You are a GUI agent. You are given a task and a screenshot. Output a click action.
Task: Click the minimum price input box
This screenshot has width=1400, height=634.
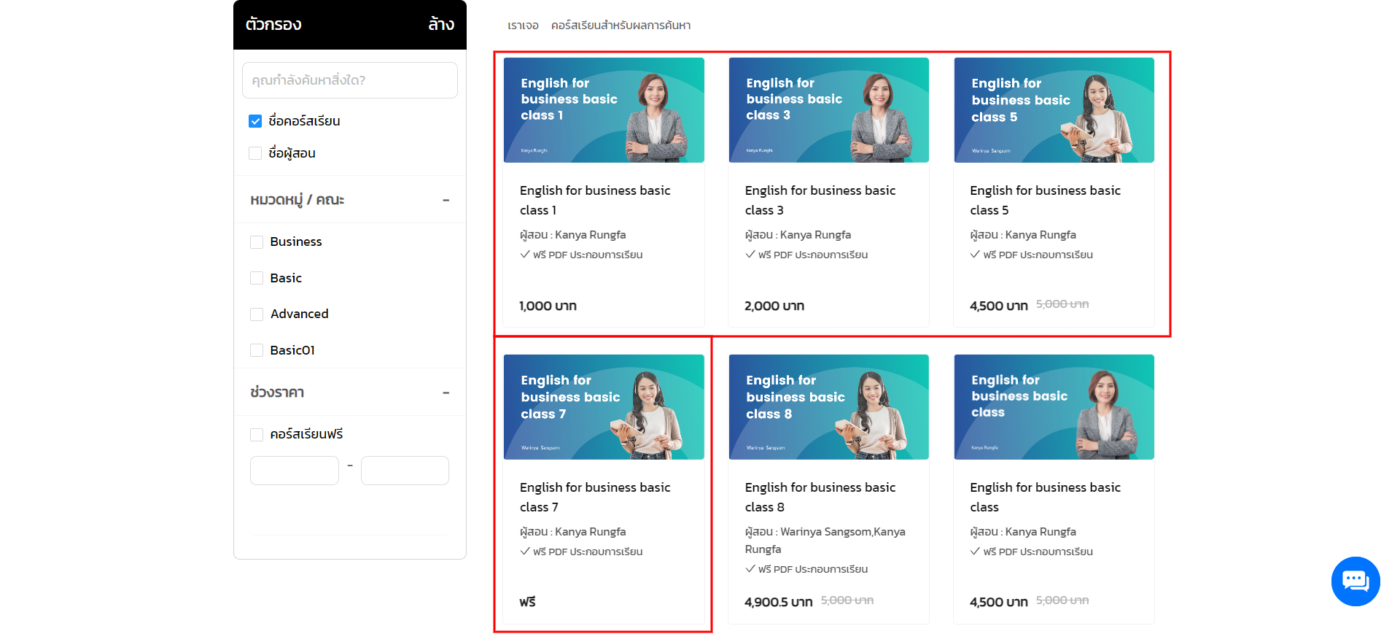click(x=294, y=471)
